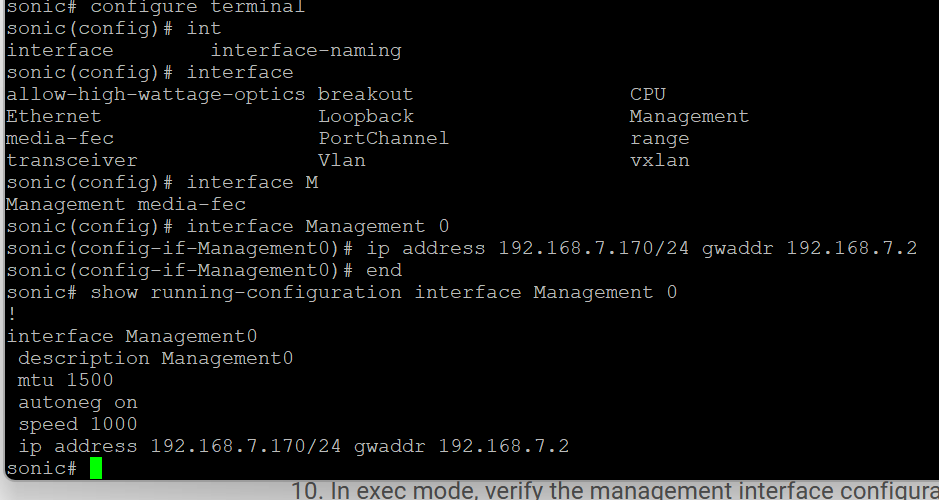The width and height of the screenshot is (939, 500).
Task: Click the "show running-configuration" command text
Action: [246, 292]
